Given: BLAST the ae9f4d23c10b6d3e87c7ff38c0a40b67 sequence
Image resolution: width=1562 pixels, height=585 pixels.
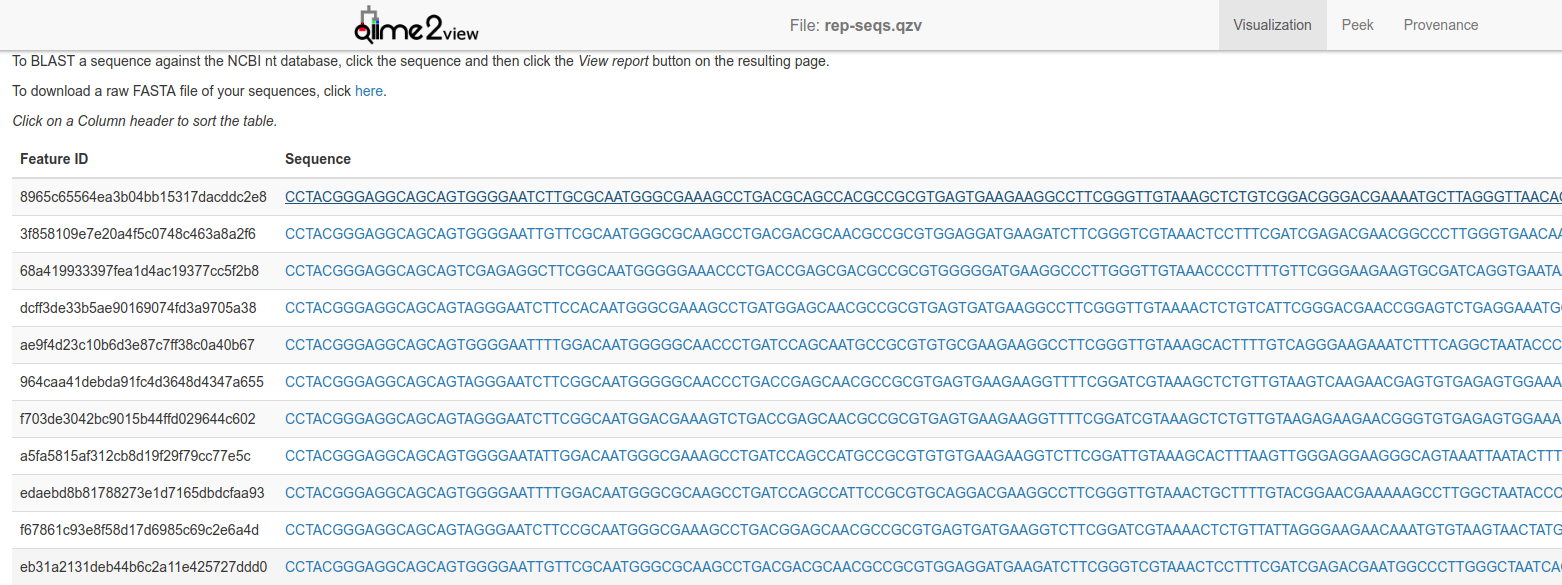Looking at the screenshot, I should (x=923, y=345).
